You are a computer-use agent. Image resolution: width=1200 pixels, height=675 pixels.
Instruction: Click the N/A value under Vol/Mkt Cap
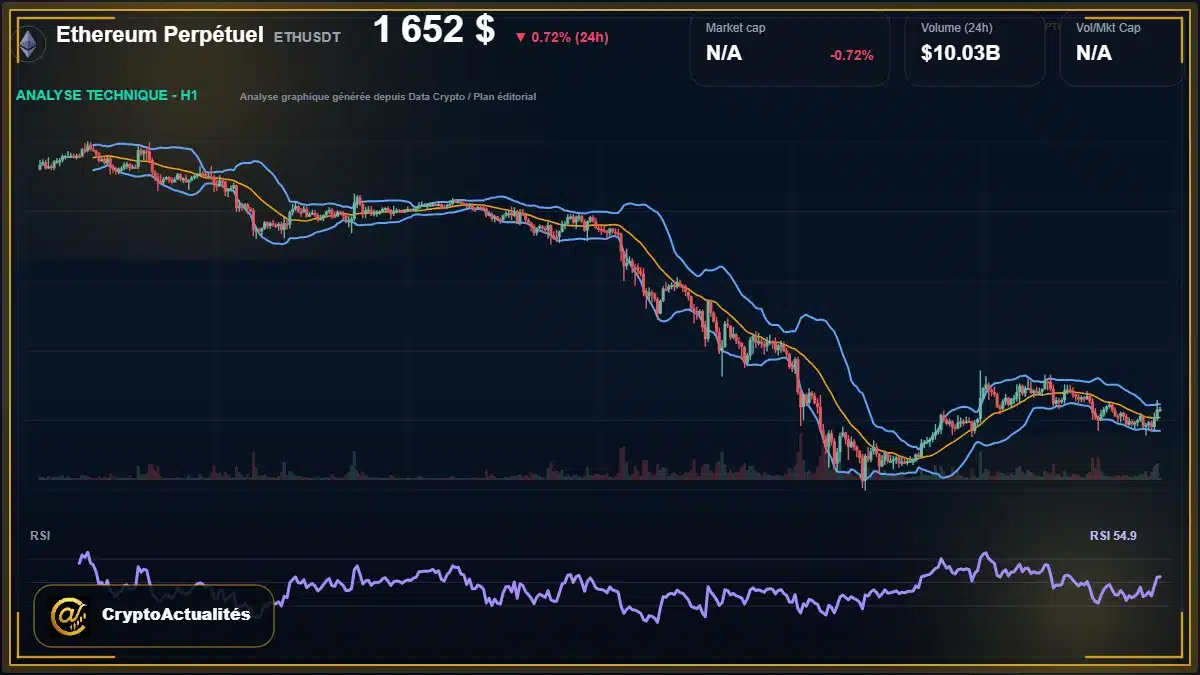click(x=1094, y=54)
